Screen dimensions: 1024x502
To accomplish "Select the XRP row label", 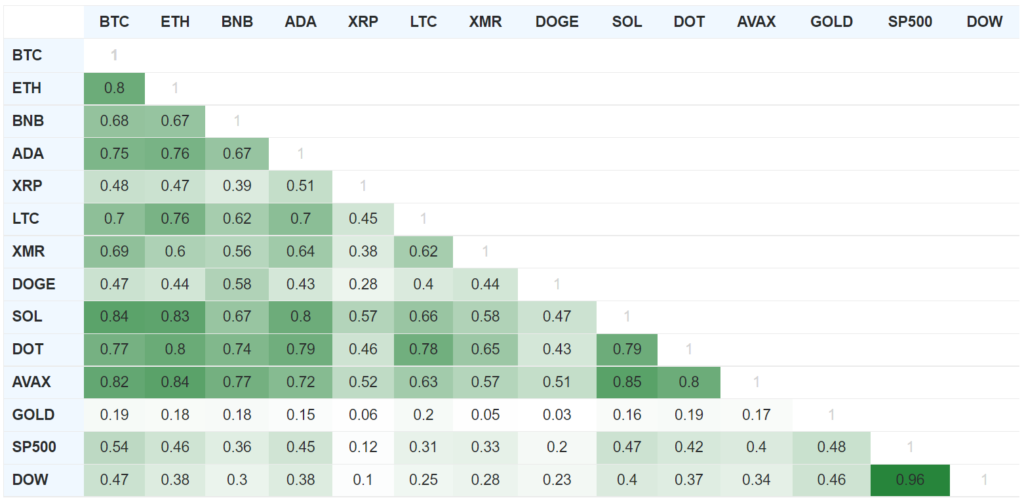I will [x=30, y=186].
